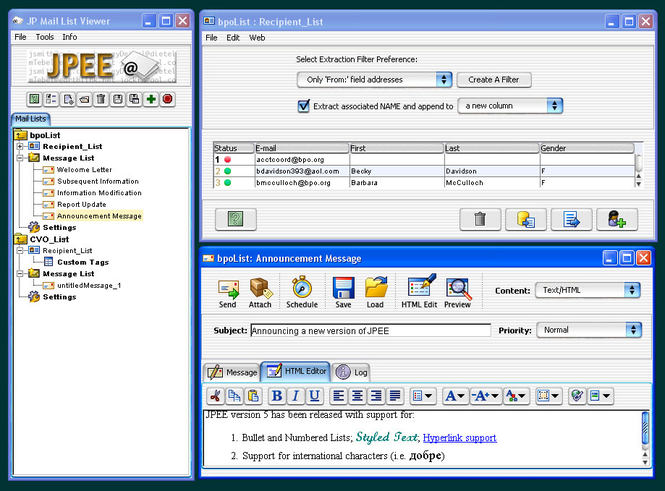Image resolution: width=665 pixels, height=491 pixels.
Task: Open the Info menu in Mail List Viewer
Action: tap(70, 37)
